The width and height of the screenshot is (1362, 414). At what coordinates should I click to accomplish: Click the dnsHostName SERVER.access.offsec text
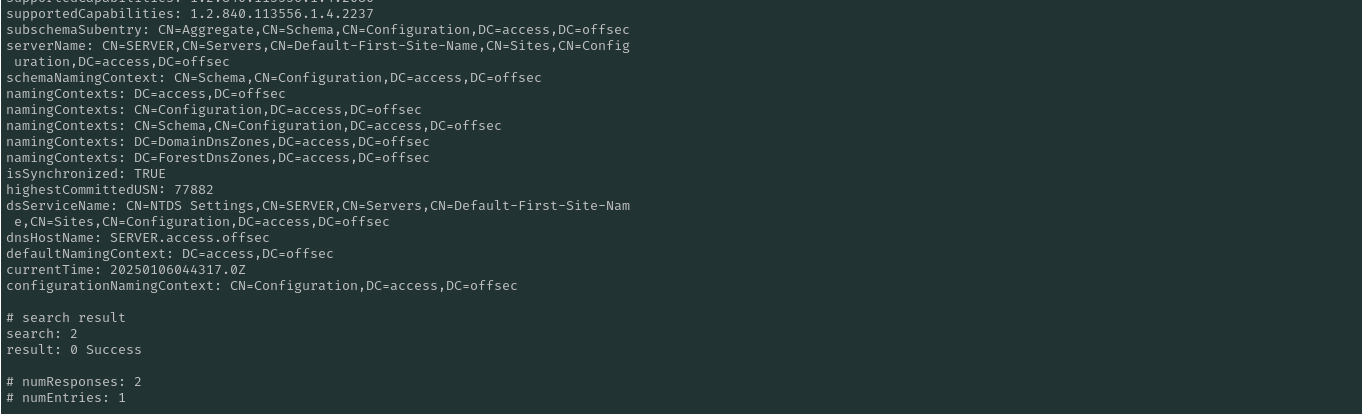(x=189, y=238)
